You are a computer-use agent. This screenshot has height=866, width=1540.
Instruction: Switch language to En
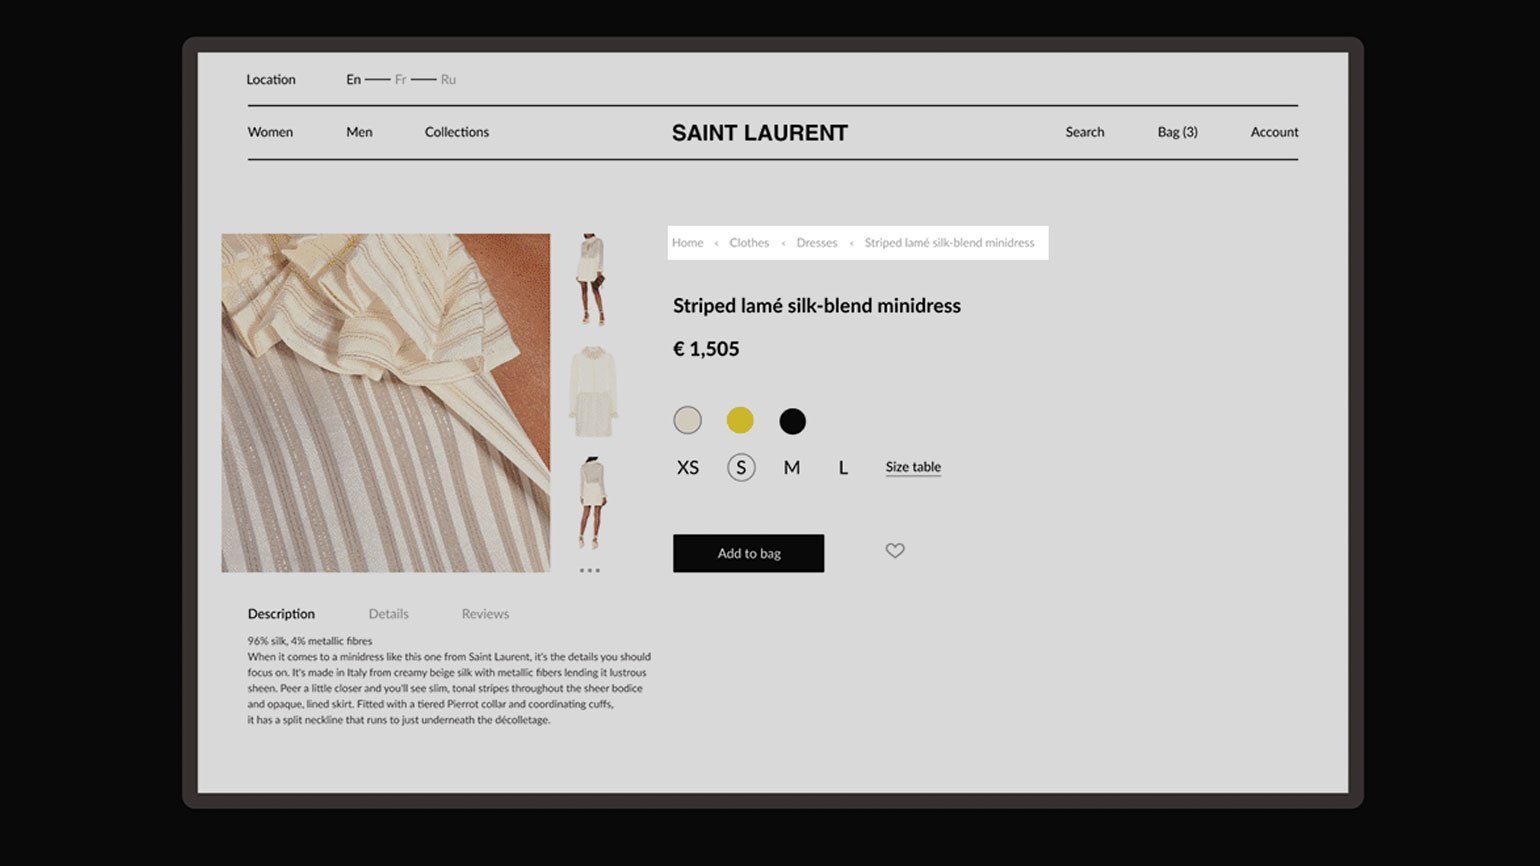[354, 79]
